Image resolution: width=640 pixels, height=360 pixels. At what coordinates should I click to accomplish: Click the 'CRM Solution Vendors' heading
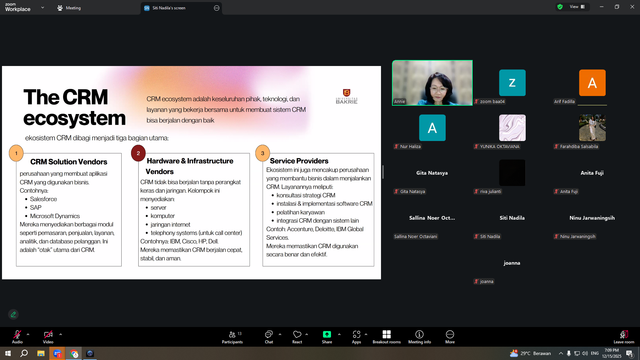point(69,162)
